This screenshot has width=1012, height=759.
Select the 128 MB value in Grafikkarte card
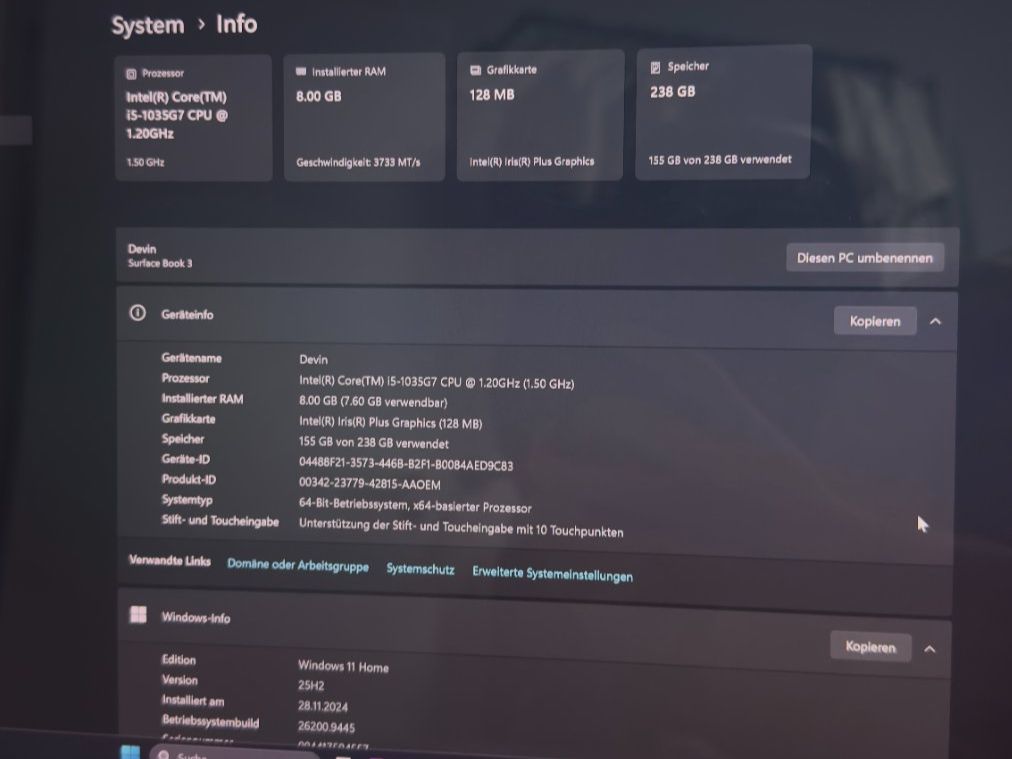(x=492, y=95)
